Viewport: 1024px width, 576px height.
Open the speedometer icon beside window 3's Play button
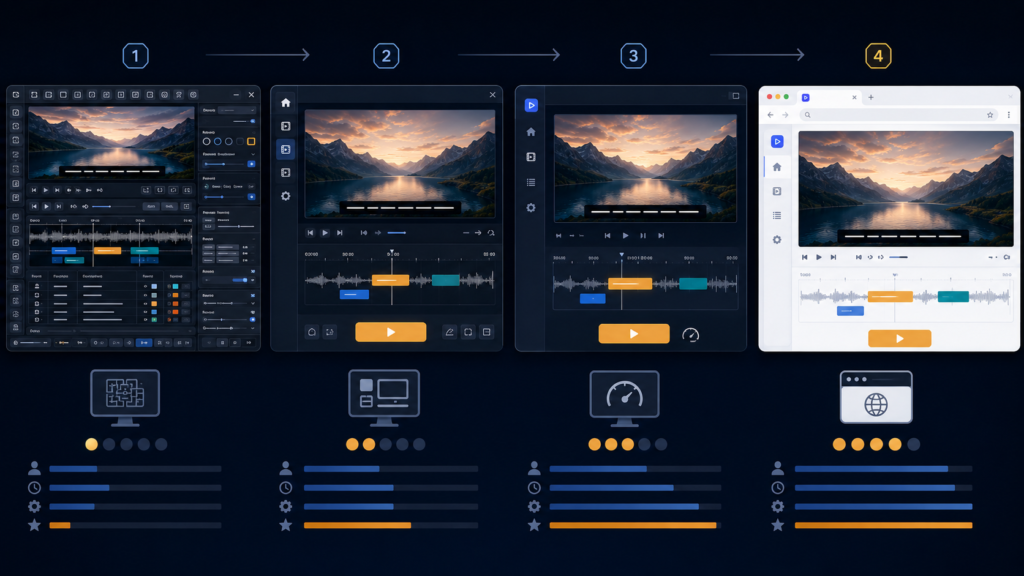690,335
